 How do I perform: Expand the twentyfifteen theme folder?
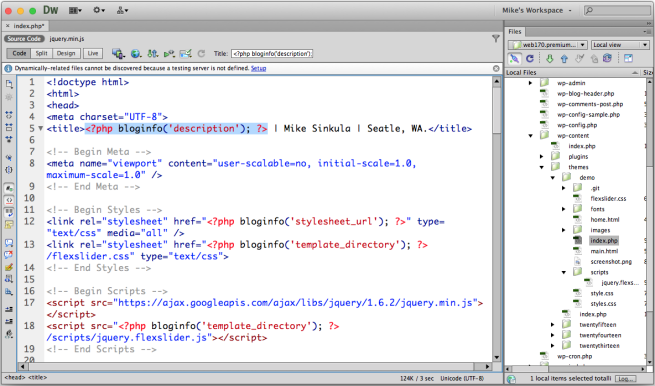tap(553, 325)
